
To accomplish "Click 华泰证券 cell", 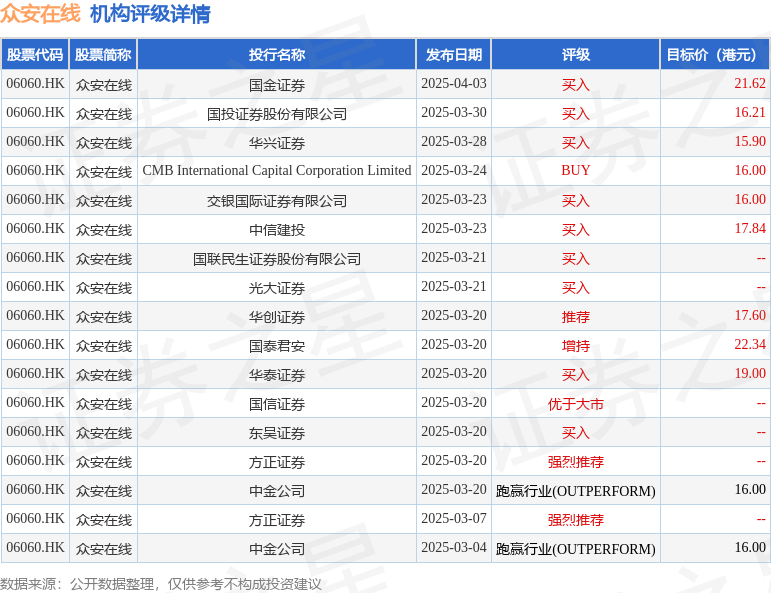I will 277,375.
